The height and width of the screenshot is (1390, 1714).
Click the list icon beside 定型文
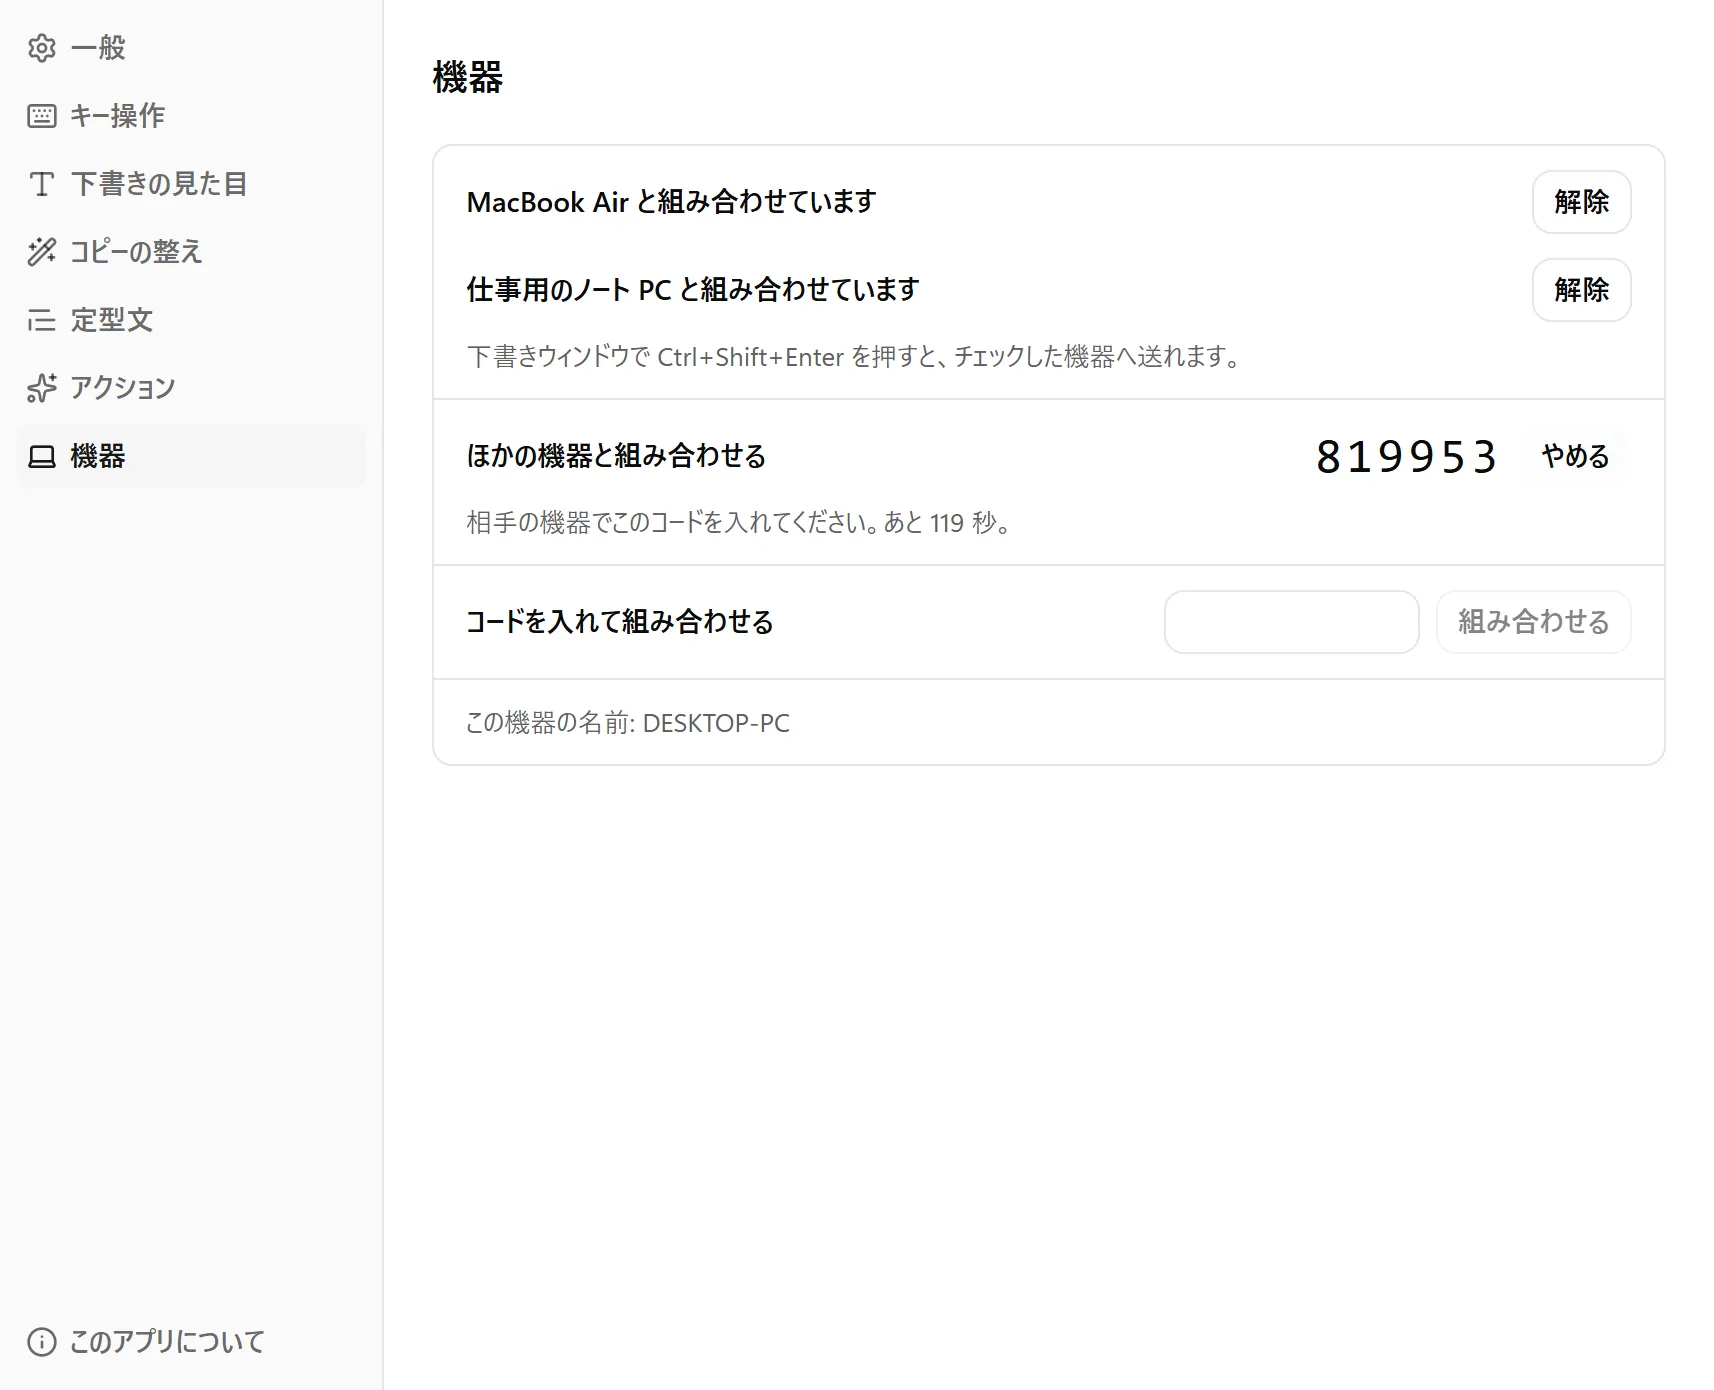click(42, 320)
